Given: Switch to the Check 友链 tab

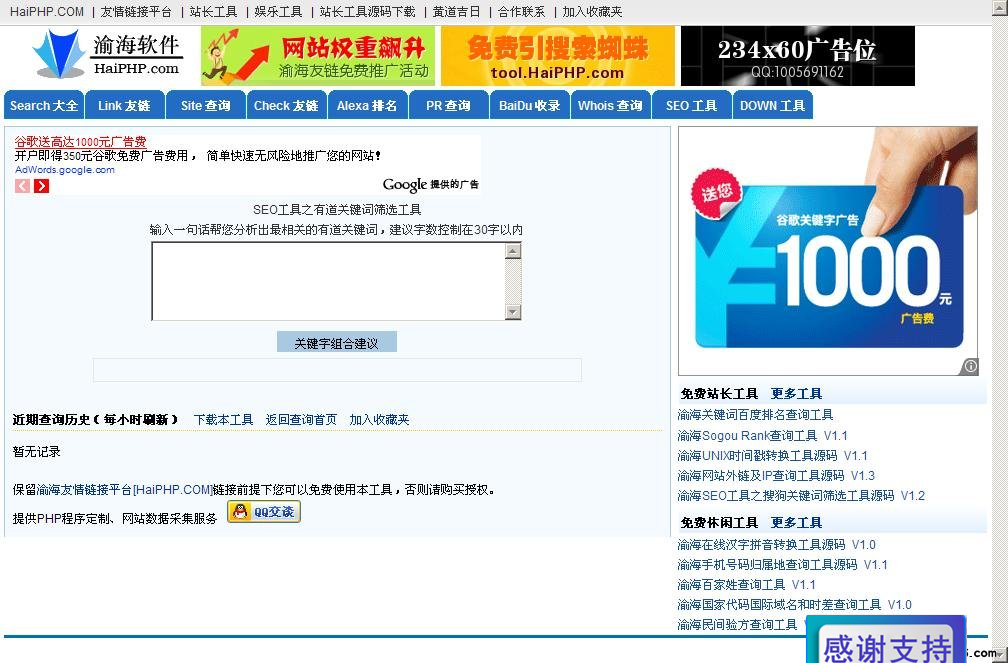Looking at the screenshot, I should (286, 105).
